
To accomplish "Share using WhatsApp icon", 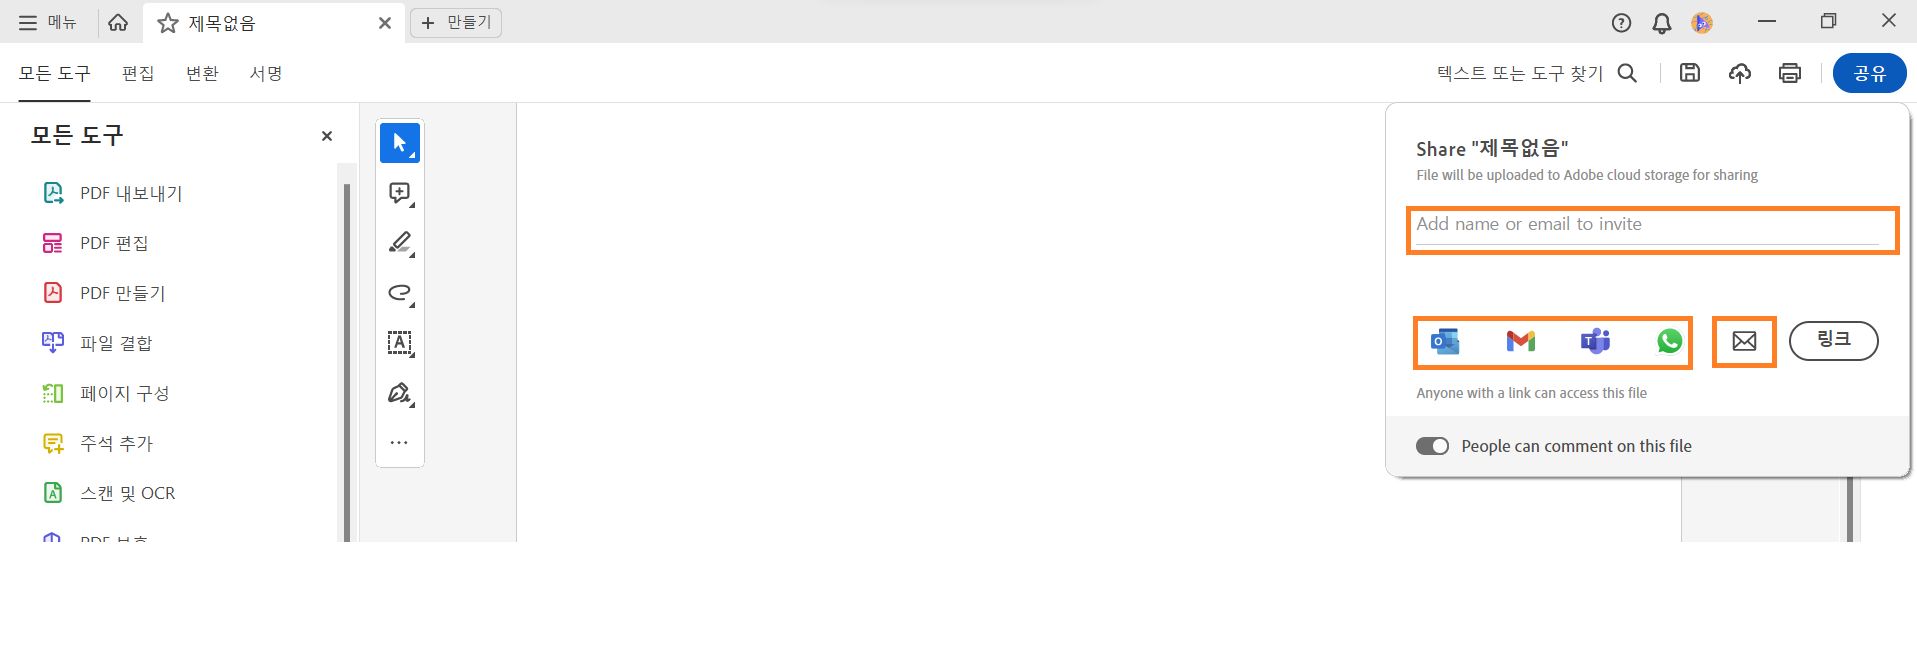I will [1669, 341].
